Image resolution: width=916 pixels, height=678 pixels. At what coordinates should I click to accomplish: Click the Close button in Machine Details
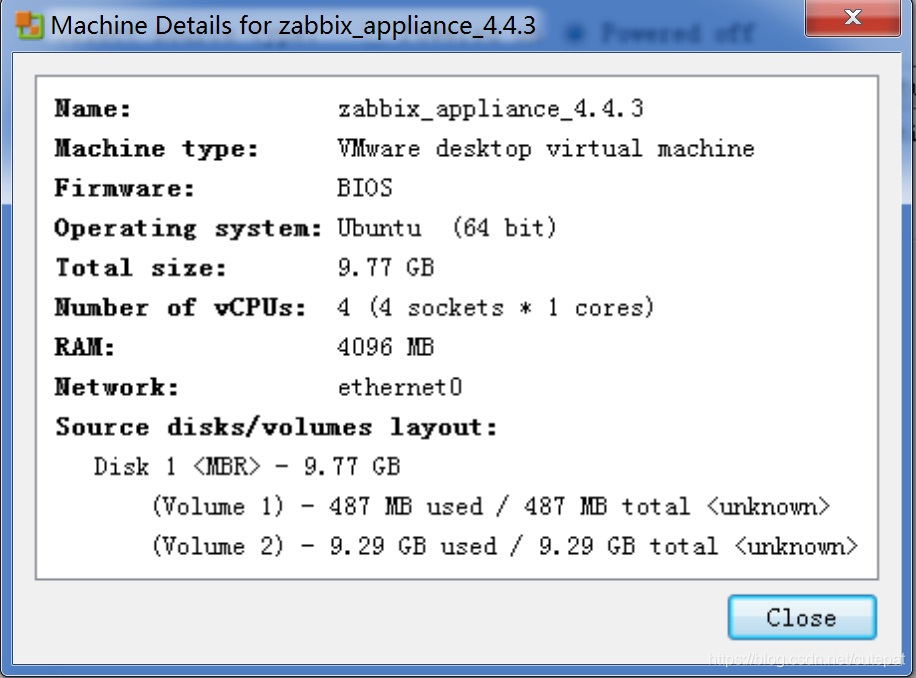[802, 617]
